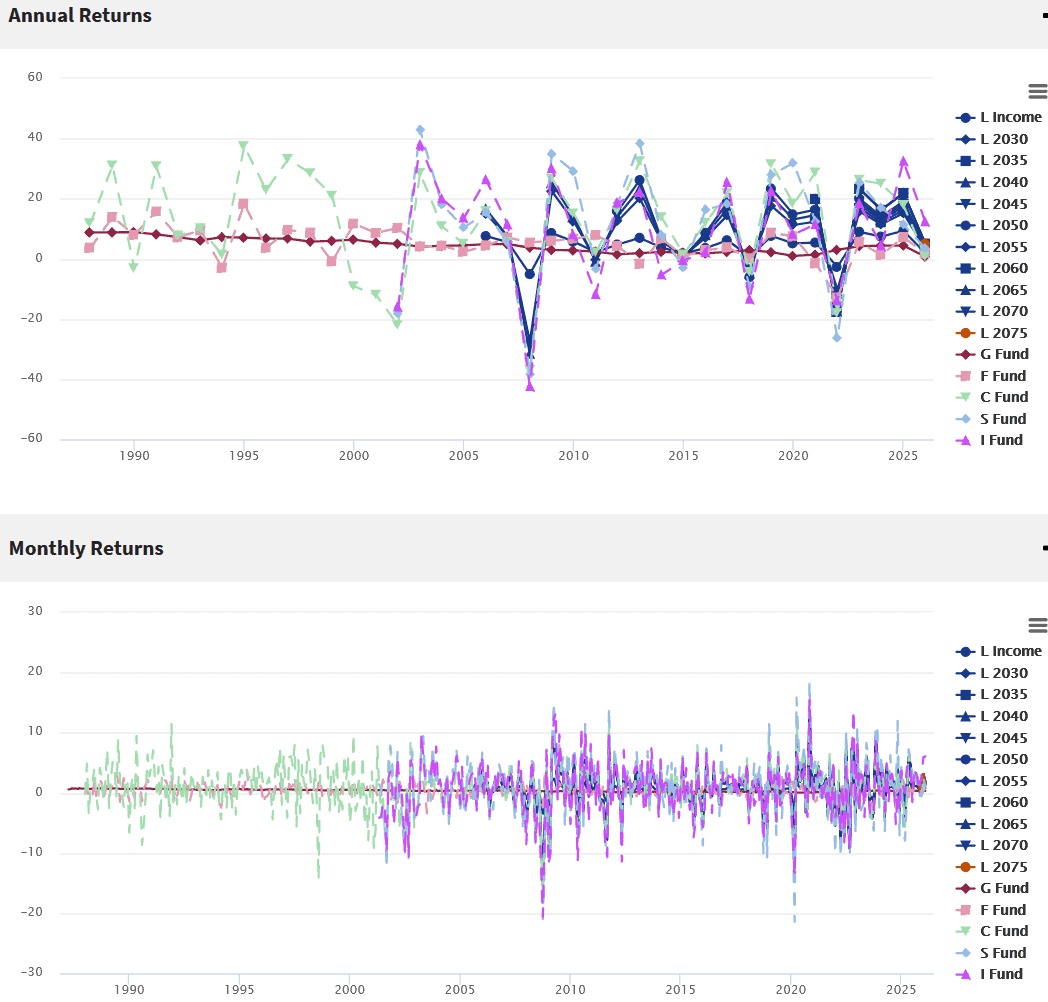Screen dimensions: 1048x1002
Task: Click L 2065 label in Annual Returns legend
Action: (1003, 290)
